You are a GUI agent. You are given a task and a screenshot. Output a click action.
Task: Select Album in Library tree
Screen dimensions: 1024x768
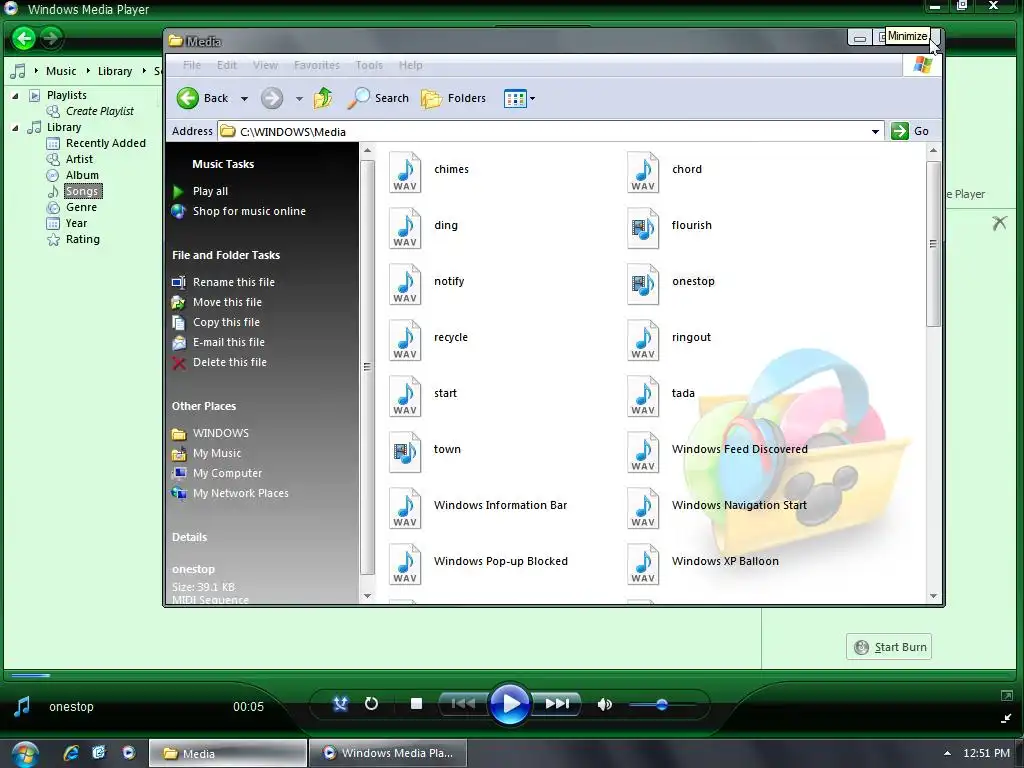coord(72,176)
